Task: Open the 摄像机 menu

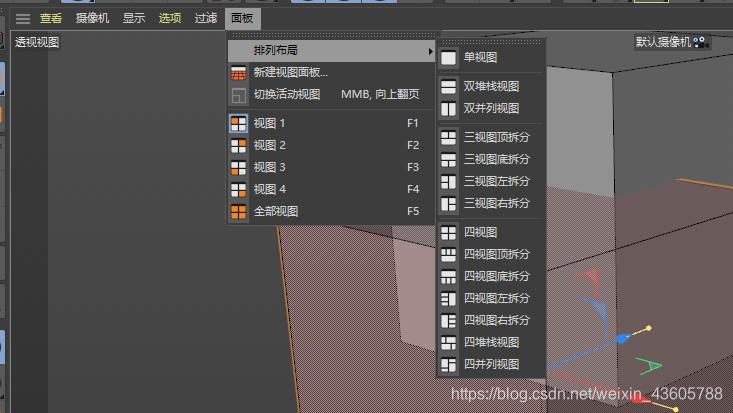Action: click(x=92, y=18)
